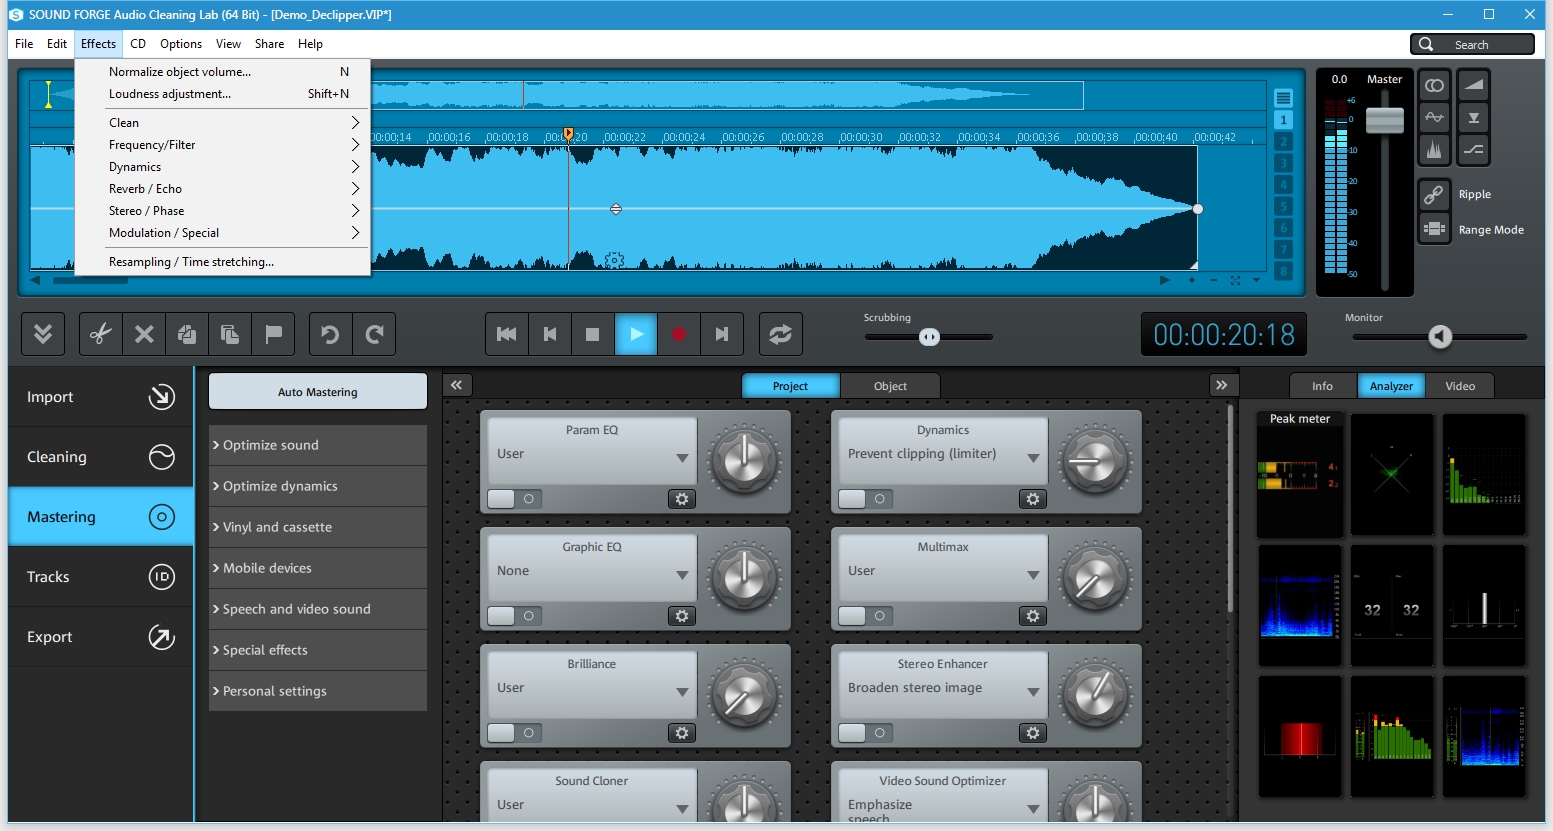The width and height of the screenshot is (1553, 831).
Task: Collapse toolbar with double-chevron down icon
Action: (x=43, y=334)
